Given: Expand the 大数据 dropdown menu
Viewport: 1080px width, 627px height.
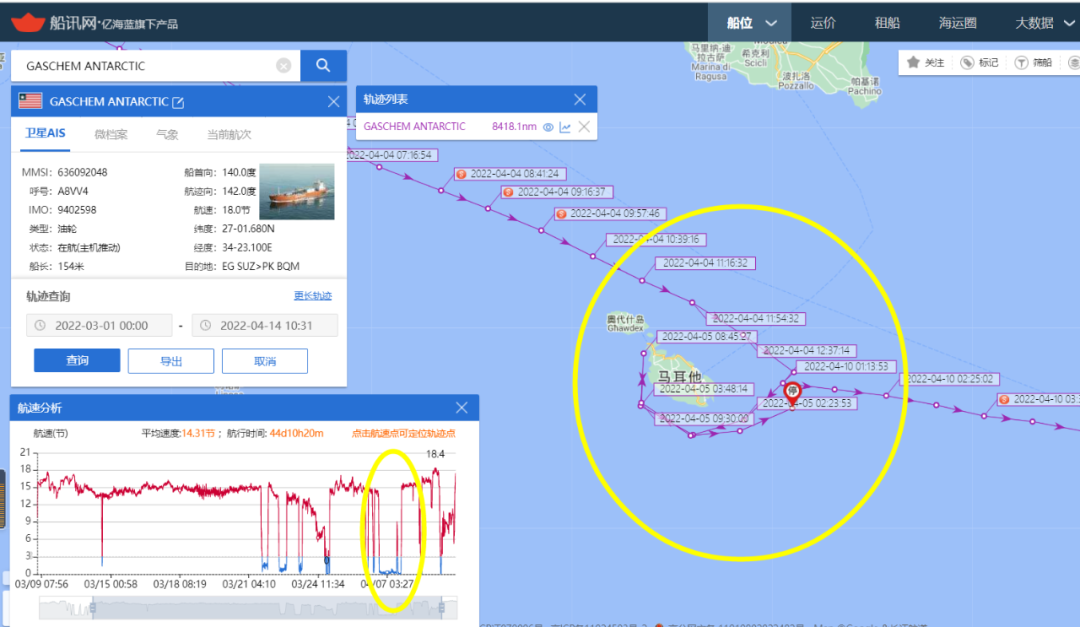Looking at the screenshot, I should coord(1069,23).
